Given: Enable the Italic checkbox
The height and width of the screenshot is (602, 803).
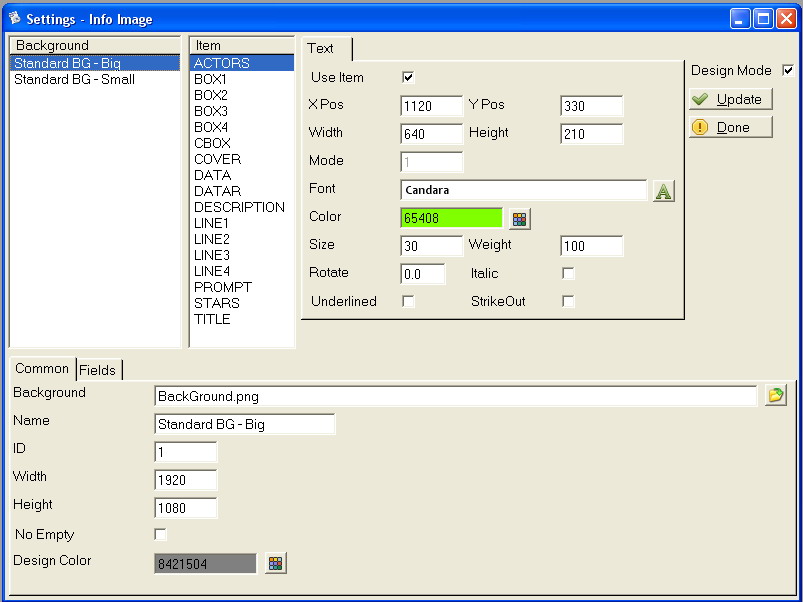Looking at the screenshot, I should tap(568, 273).
